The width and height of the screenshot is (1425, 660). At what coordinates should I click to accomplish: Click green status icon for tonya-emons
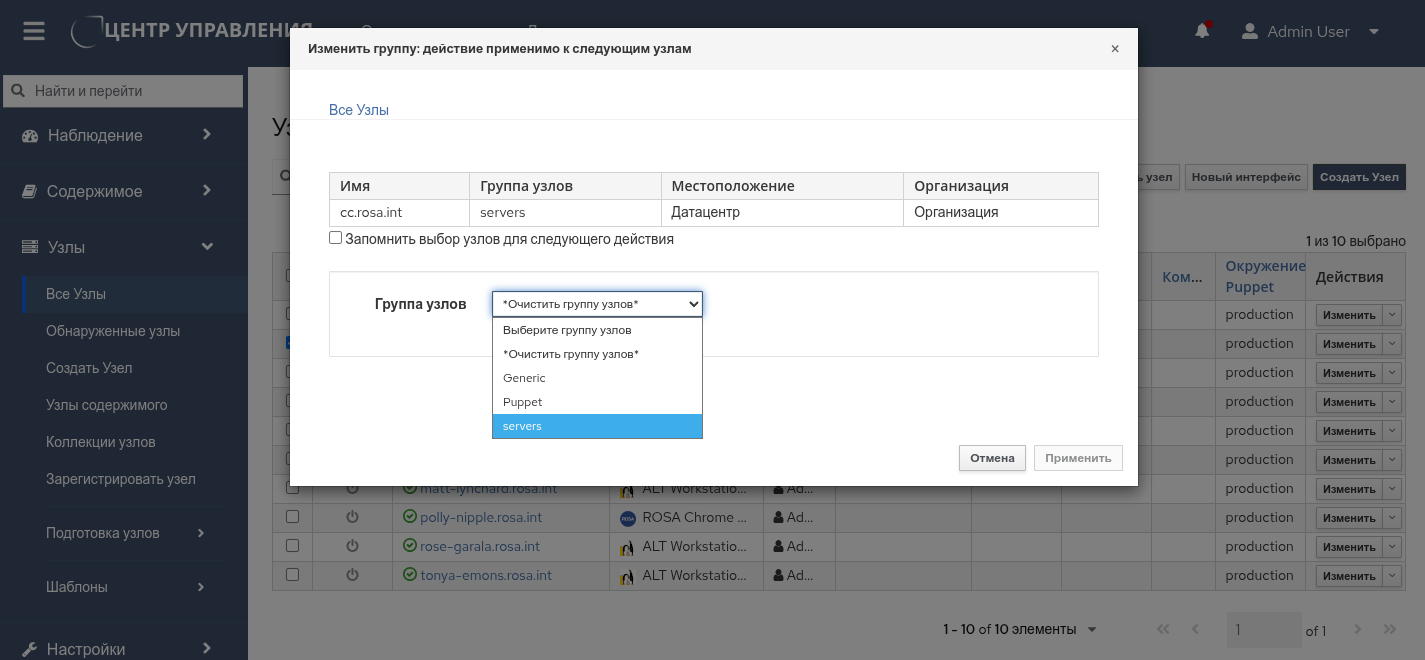(409, 575)
